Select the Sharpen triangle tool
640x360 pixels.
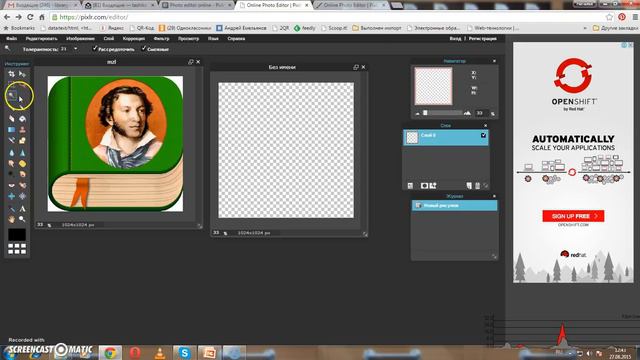(x=22, y=152)
